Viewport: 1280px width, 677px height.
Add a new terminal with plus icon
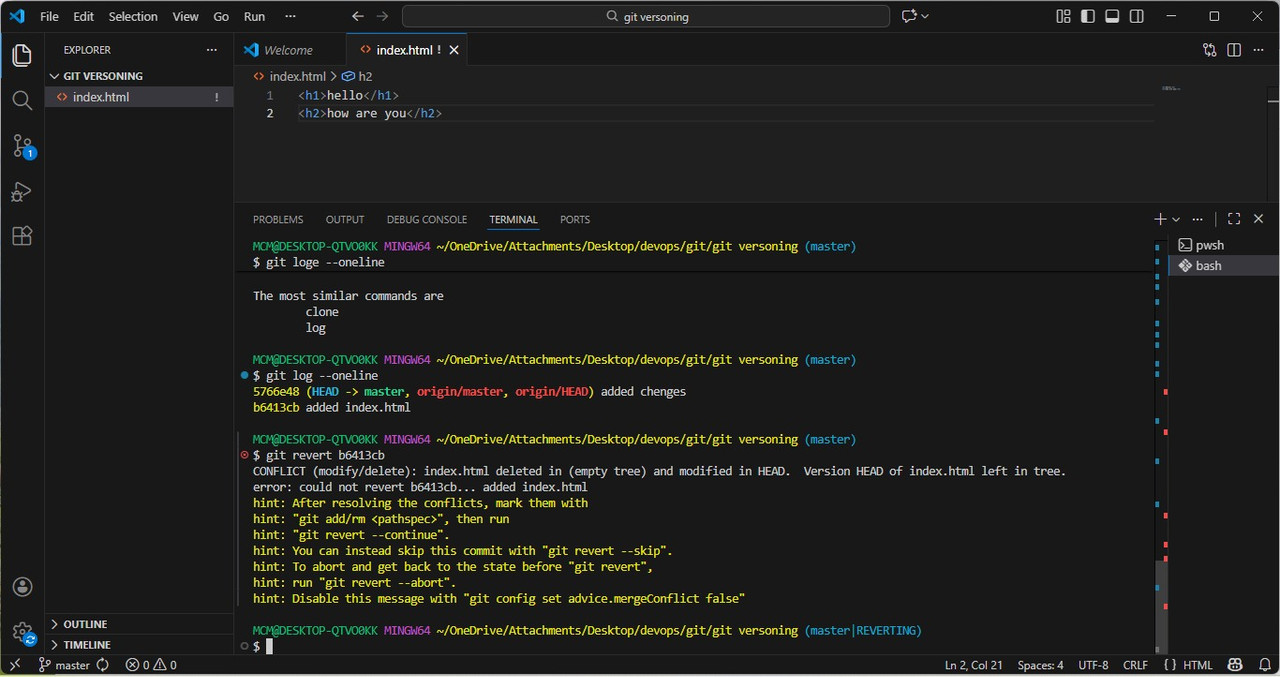point(1160,219)
